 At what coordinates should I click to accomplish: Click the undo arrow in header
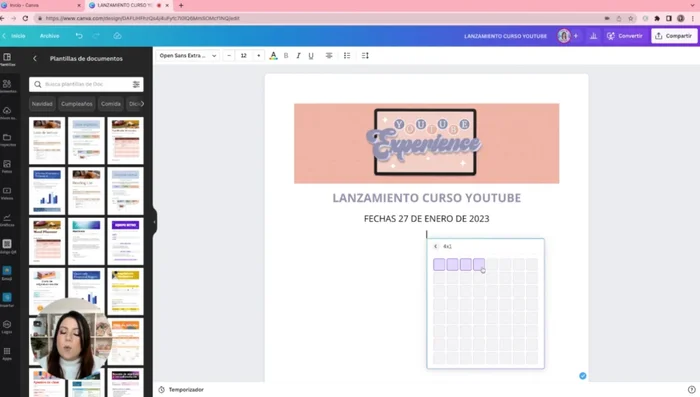click(x=79, y=36)
